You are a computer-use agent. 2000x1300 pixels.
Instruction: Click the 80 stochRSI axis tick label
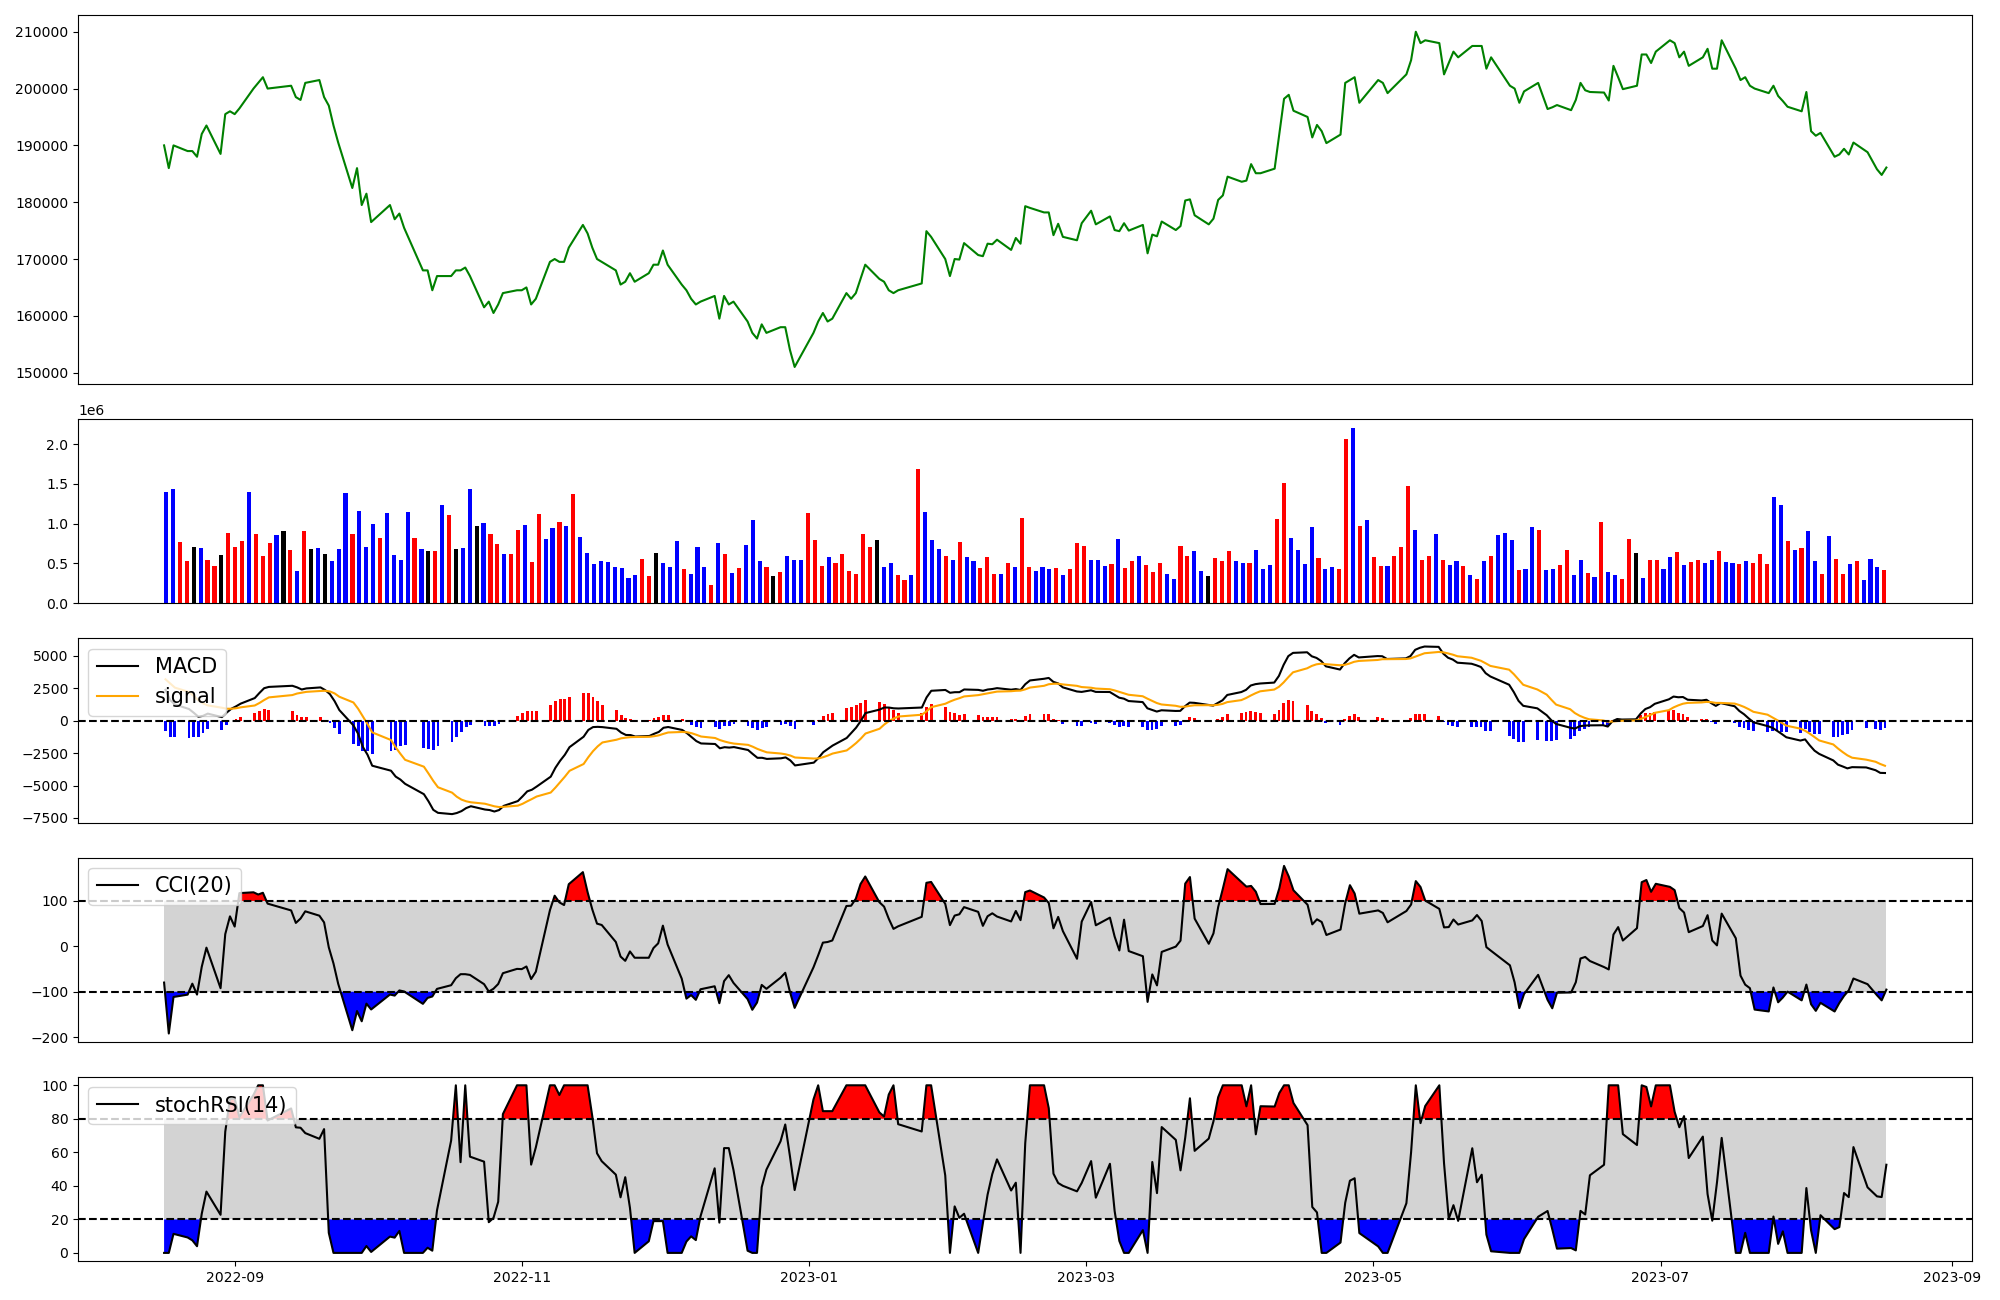tap(60, 1120)
